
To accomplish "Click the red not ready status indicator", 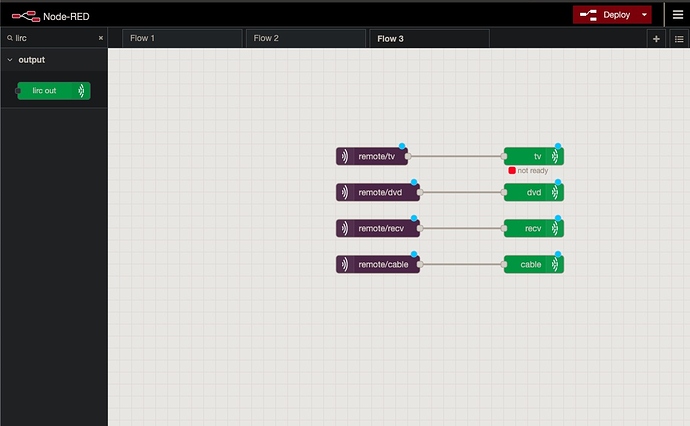I will [x=512, y=170].
